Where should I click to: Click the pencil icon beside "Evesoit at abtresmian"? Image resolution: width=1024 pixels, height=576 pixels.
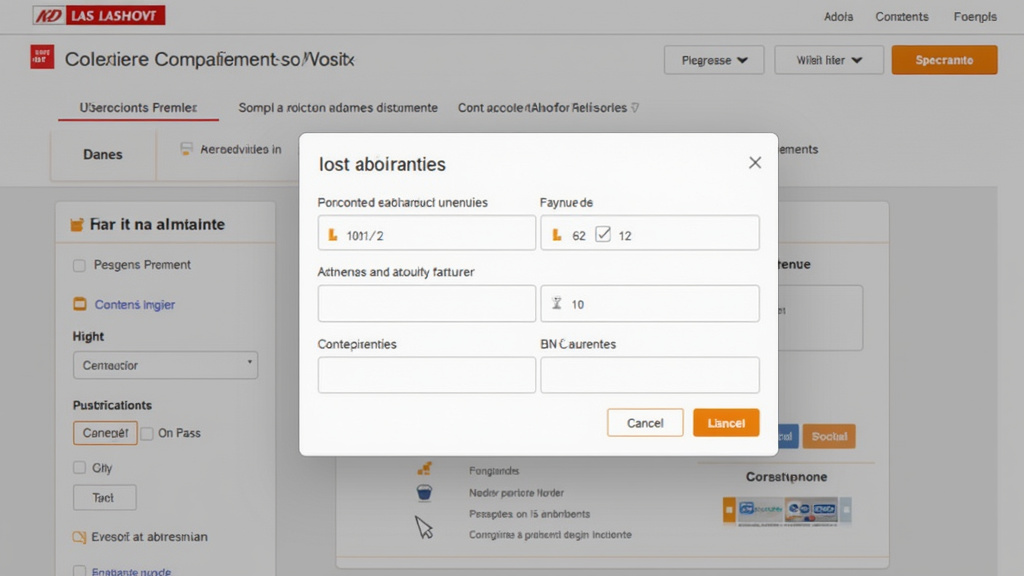pos(79,537)
